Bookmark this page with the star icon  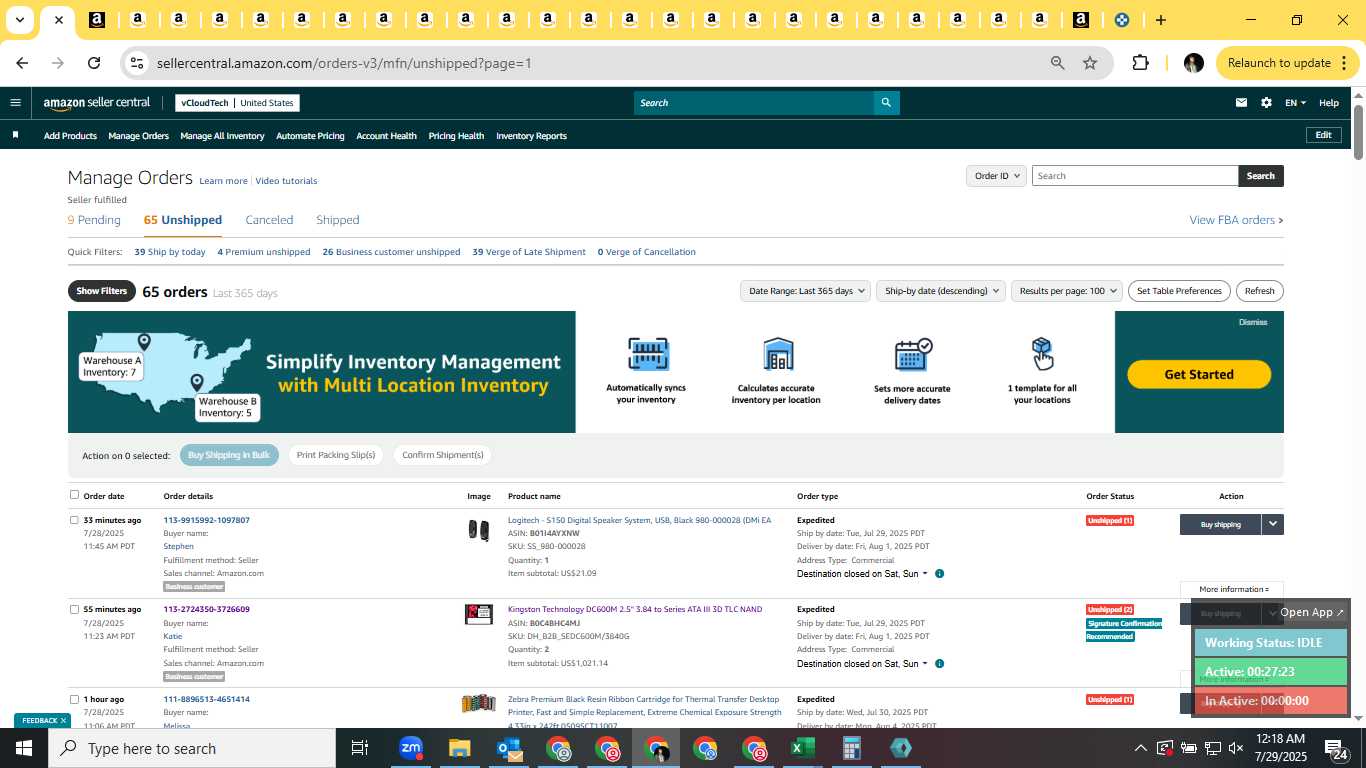coord(1090,63)
